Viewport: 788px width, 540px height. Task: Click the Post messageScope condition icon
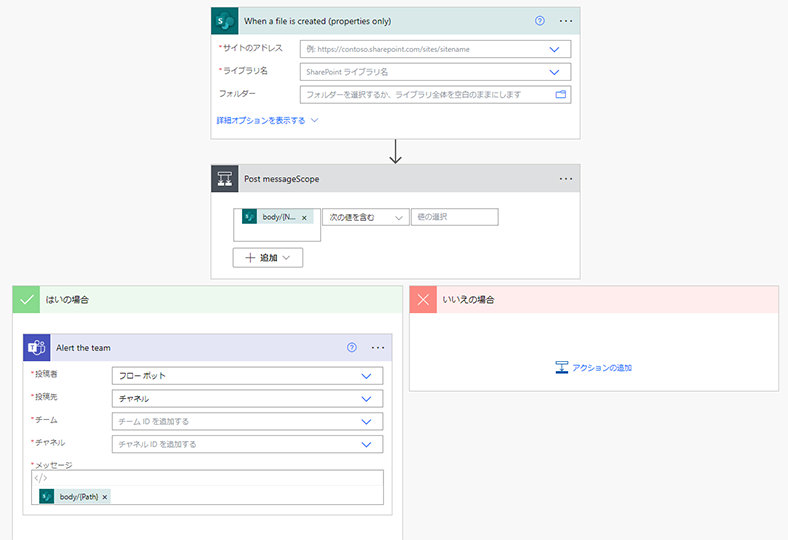tap(225, 179)
